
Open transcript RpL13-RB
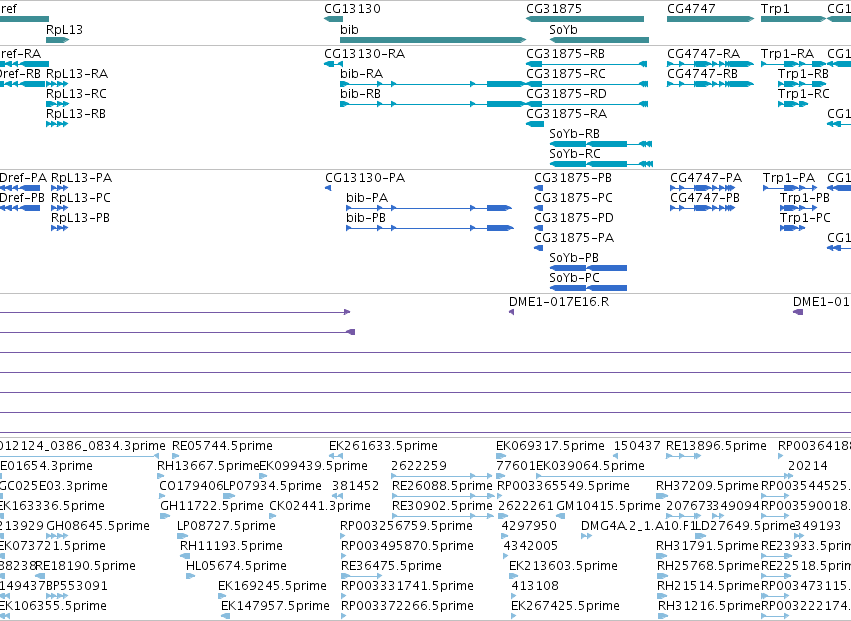point(75,114)
